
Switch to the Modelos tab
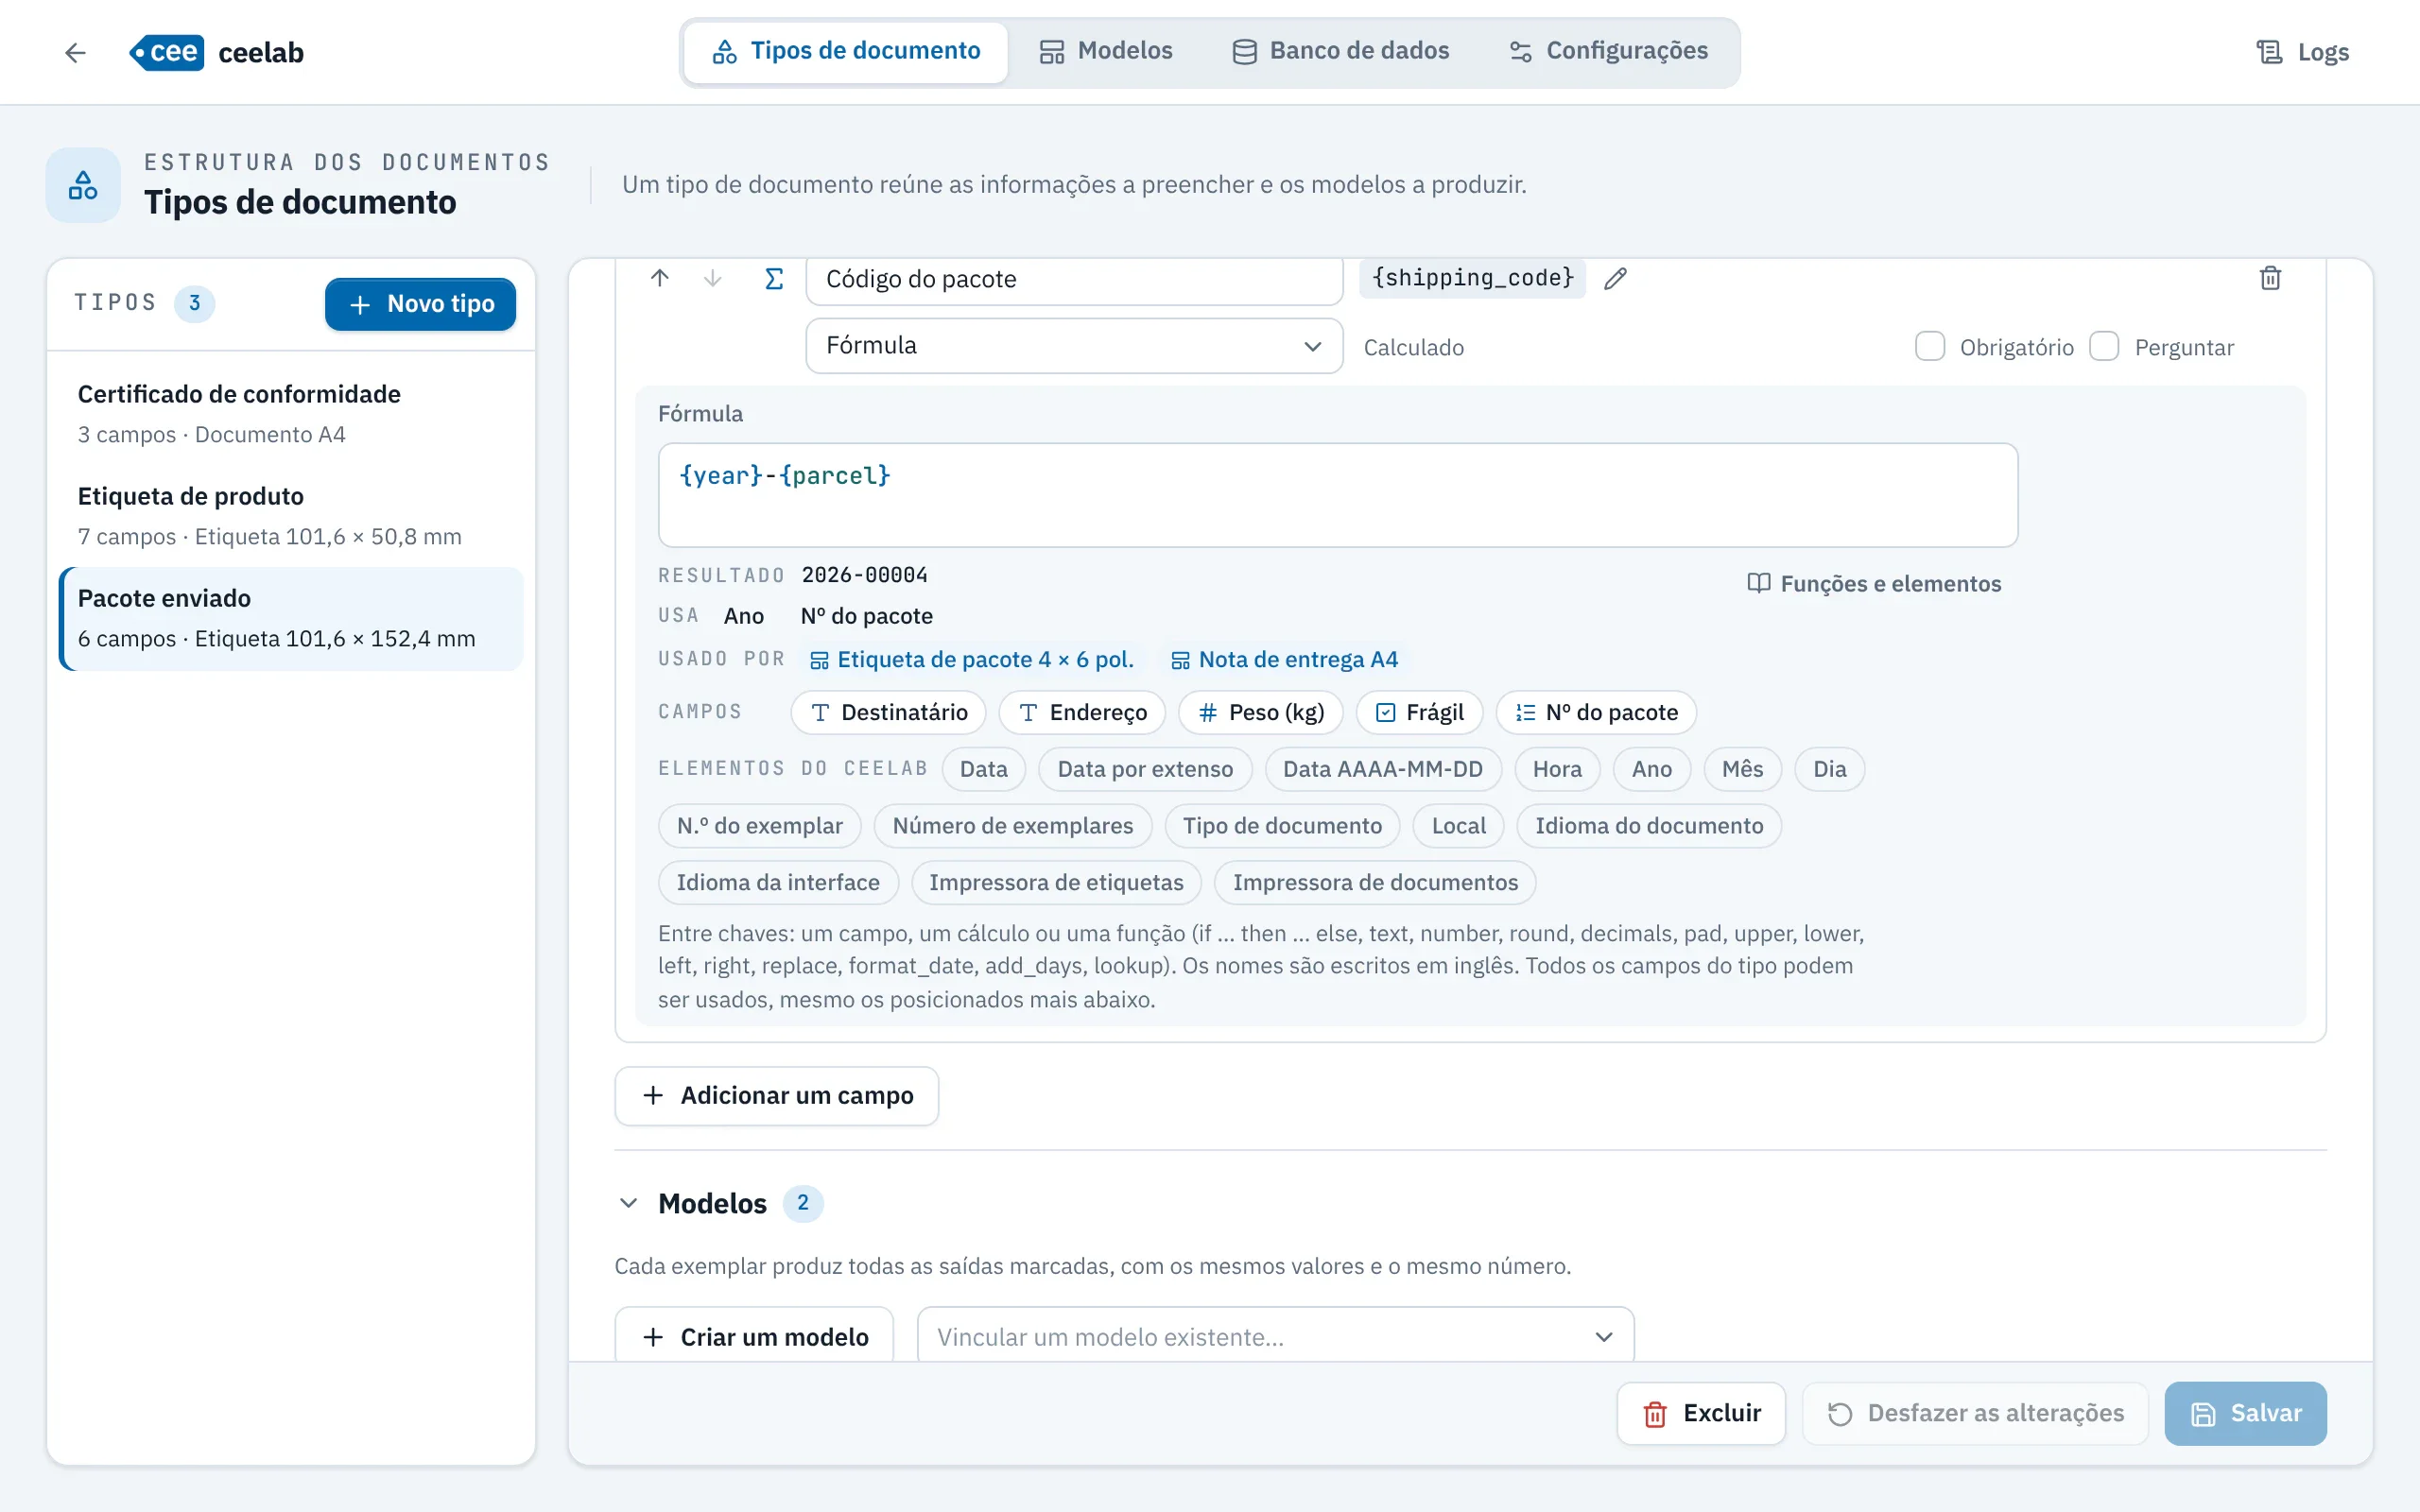[1106, 52]
